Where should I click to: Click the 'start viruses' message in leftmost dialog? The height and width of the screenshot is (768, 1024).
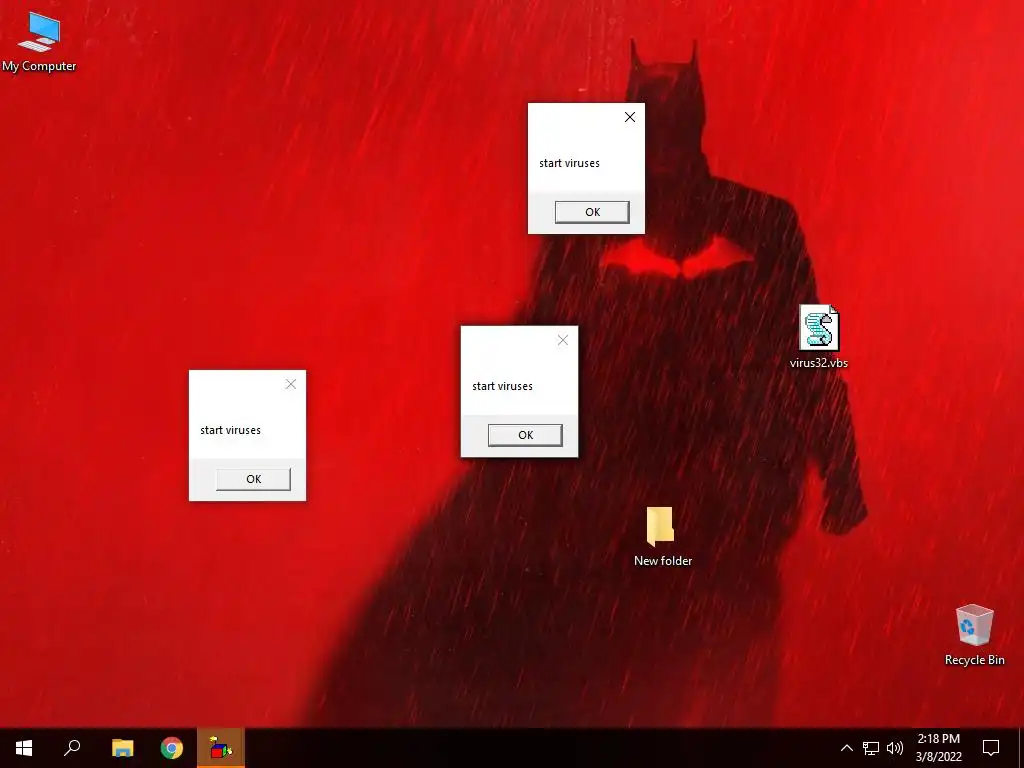[230, 430]
